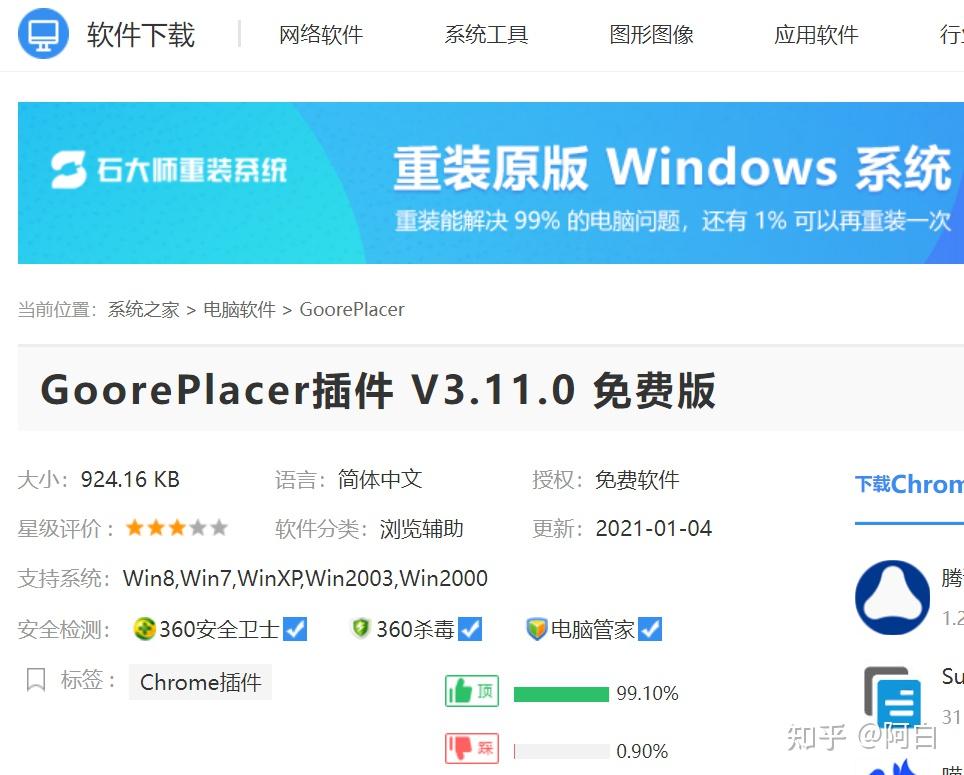Click the GoorePlacer插件 V3.11.0 免费版 title
This screenshot has height=775, width=964.
click(378, 390)
